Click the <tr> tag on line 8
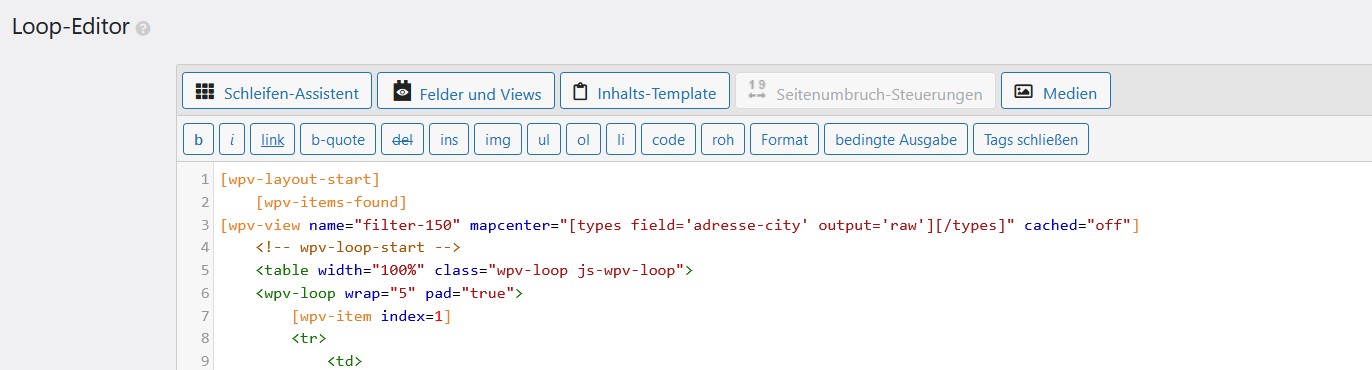 coord(309,339)
